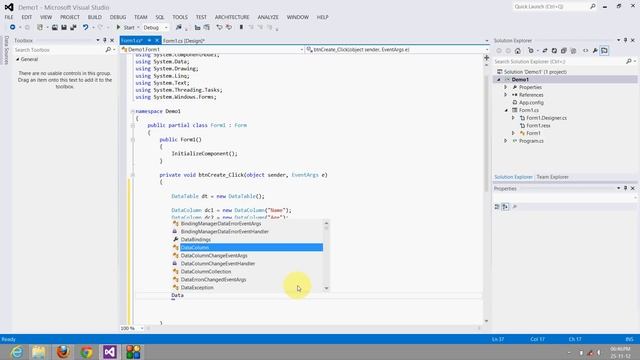Click the Alphabetical icon in Properties panel
The width and height of the screenshot is (640, 360).
505,207
